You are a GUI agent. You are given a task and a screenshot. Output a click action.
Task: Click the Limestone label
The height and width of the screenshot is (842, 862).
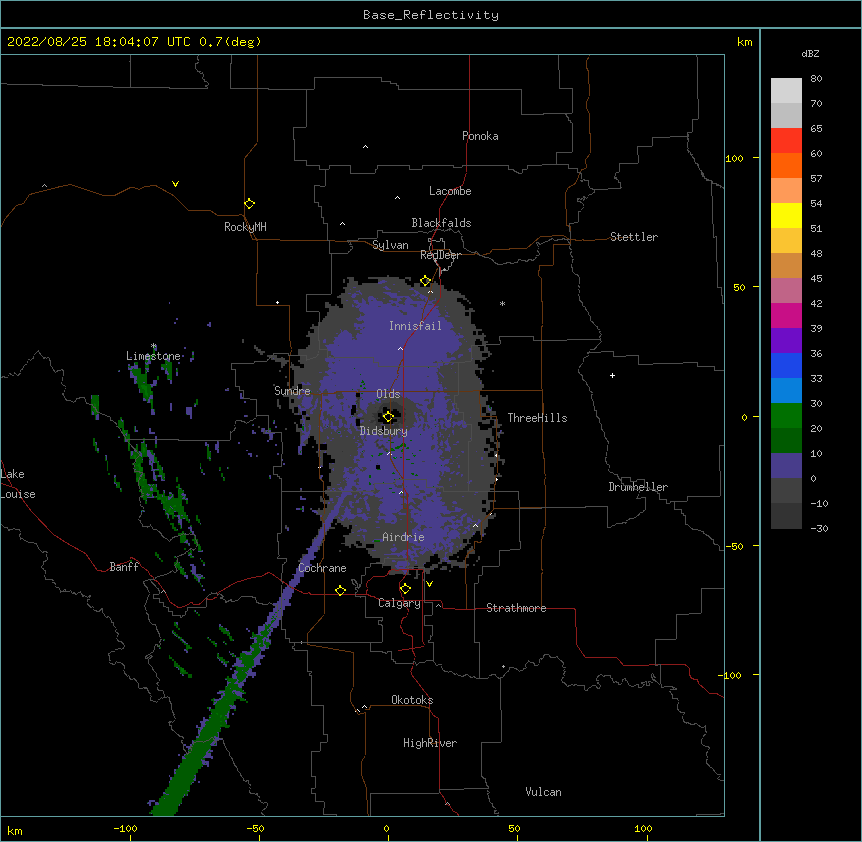153,356
